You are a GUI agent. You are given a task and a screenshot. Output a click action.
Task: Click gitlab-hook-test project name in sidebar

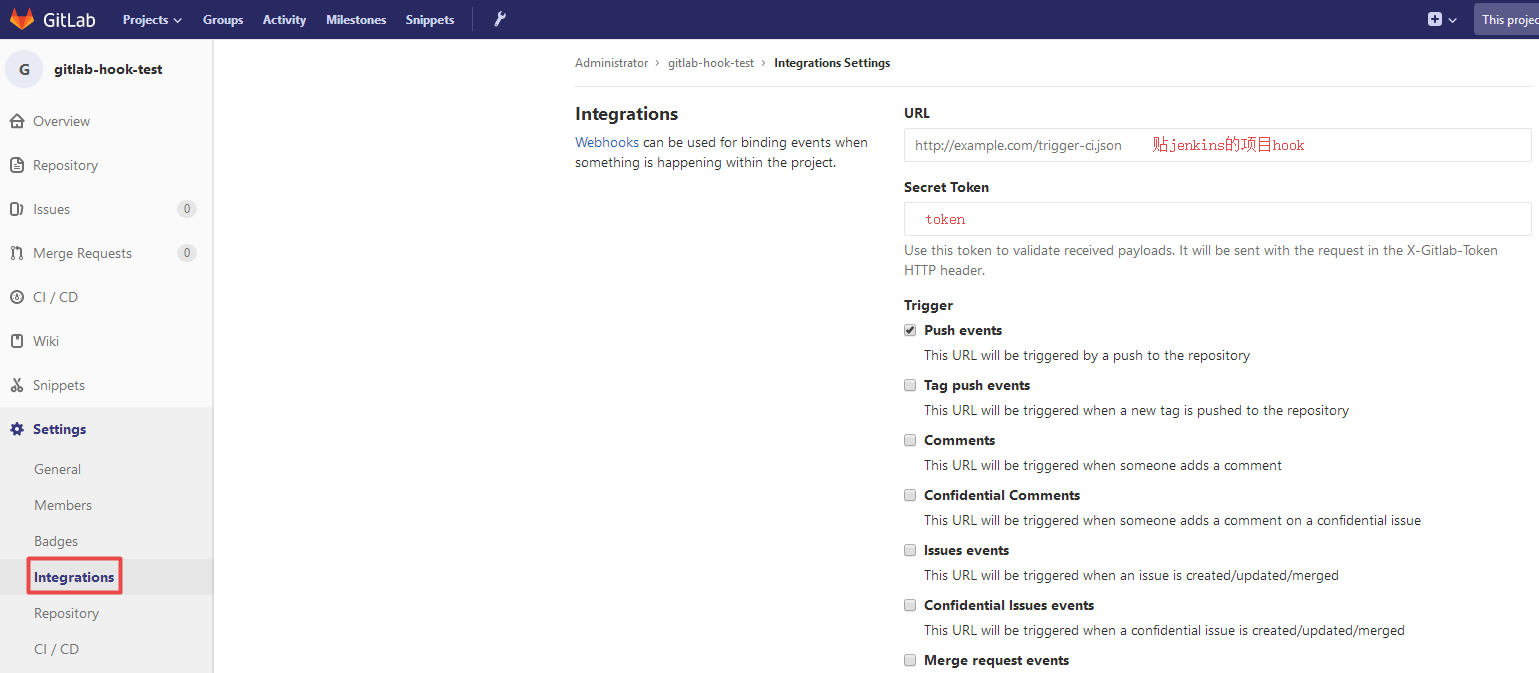pos(108,70)
